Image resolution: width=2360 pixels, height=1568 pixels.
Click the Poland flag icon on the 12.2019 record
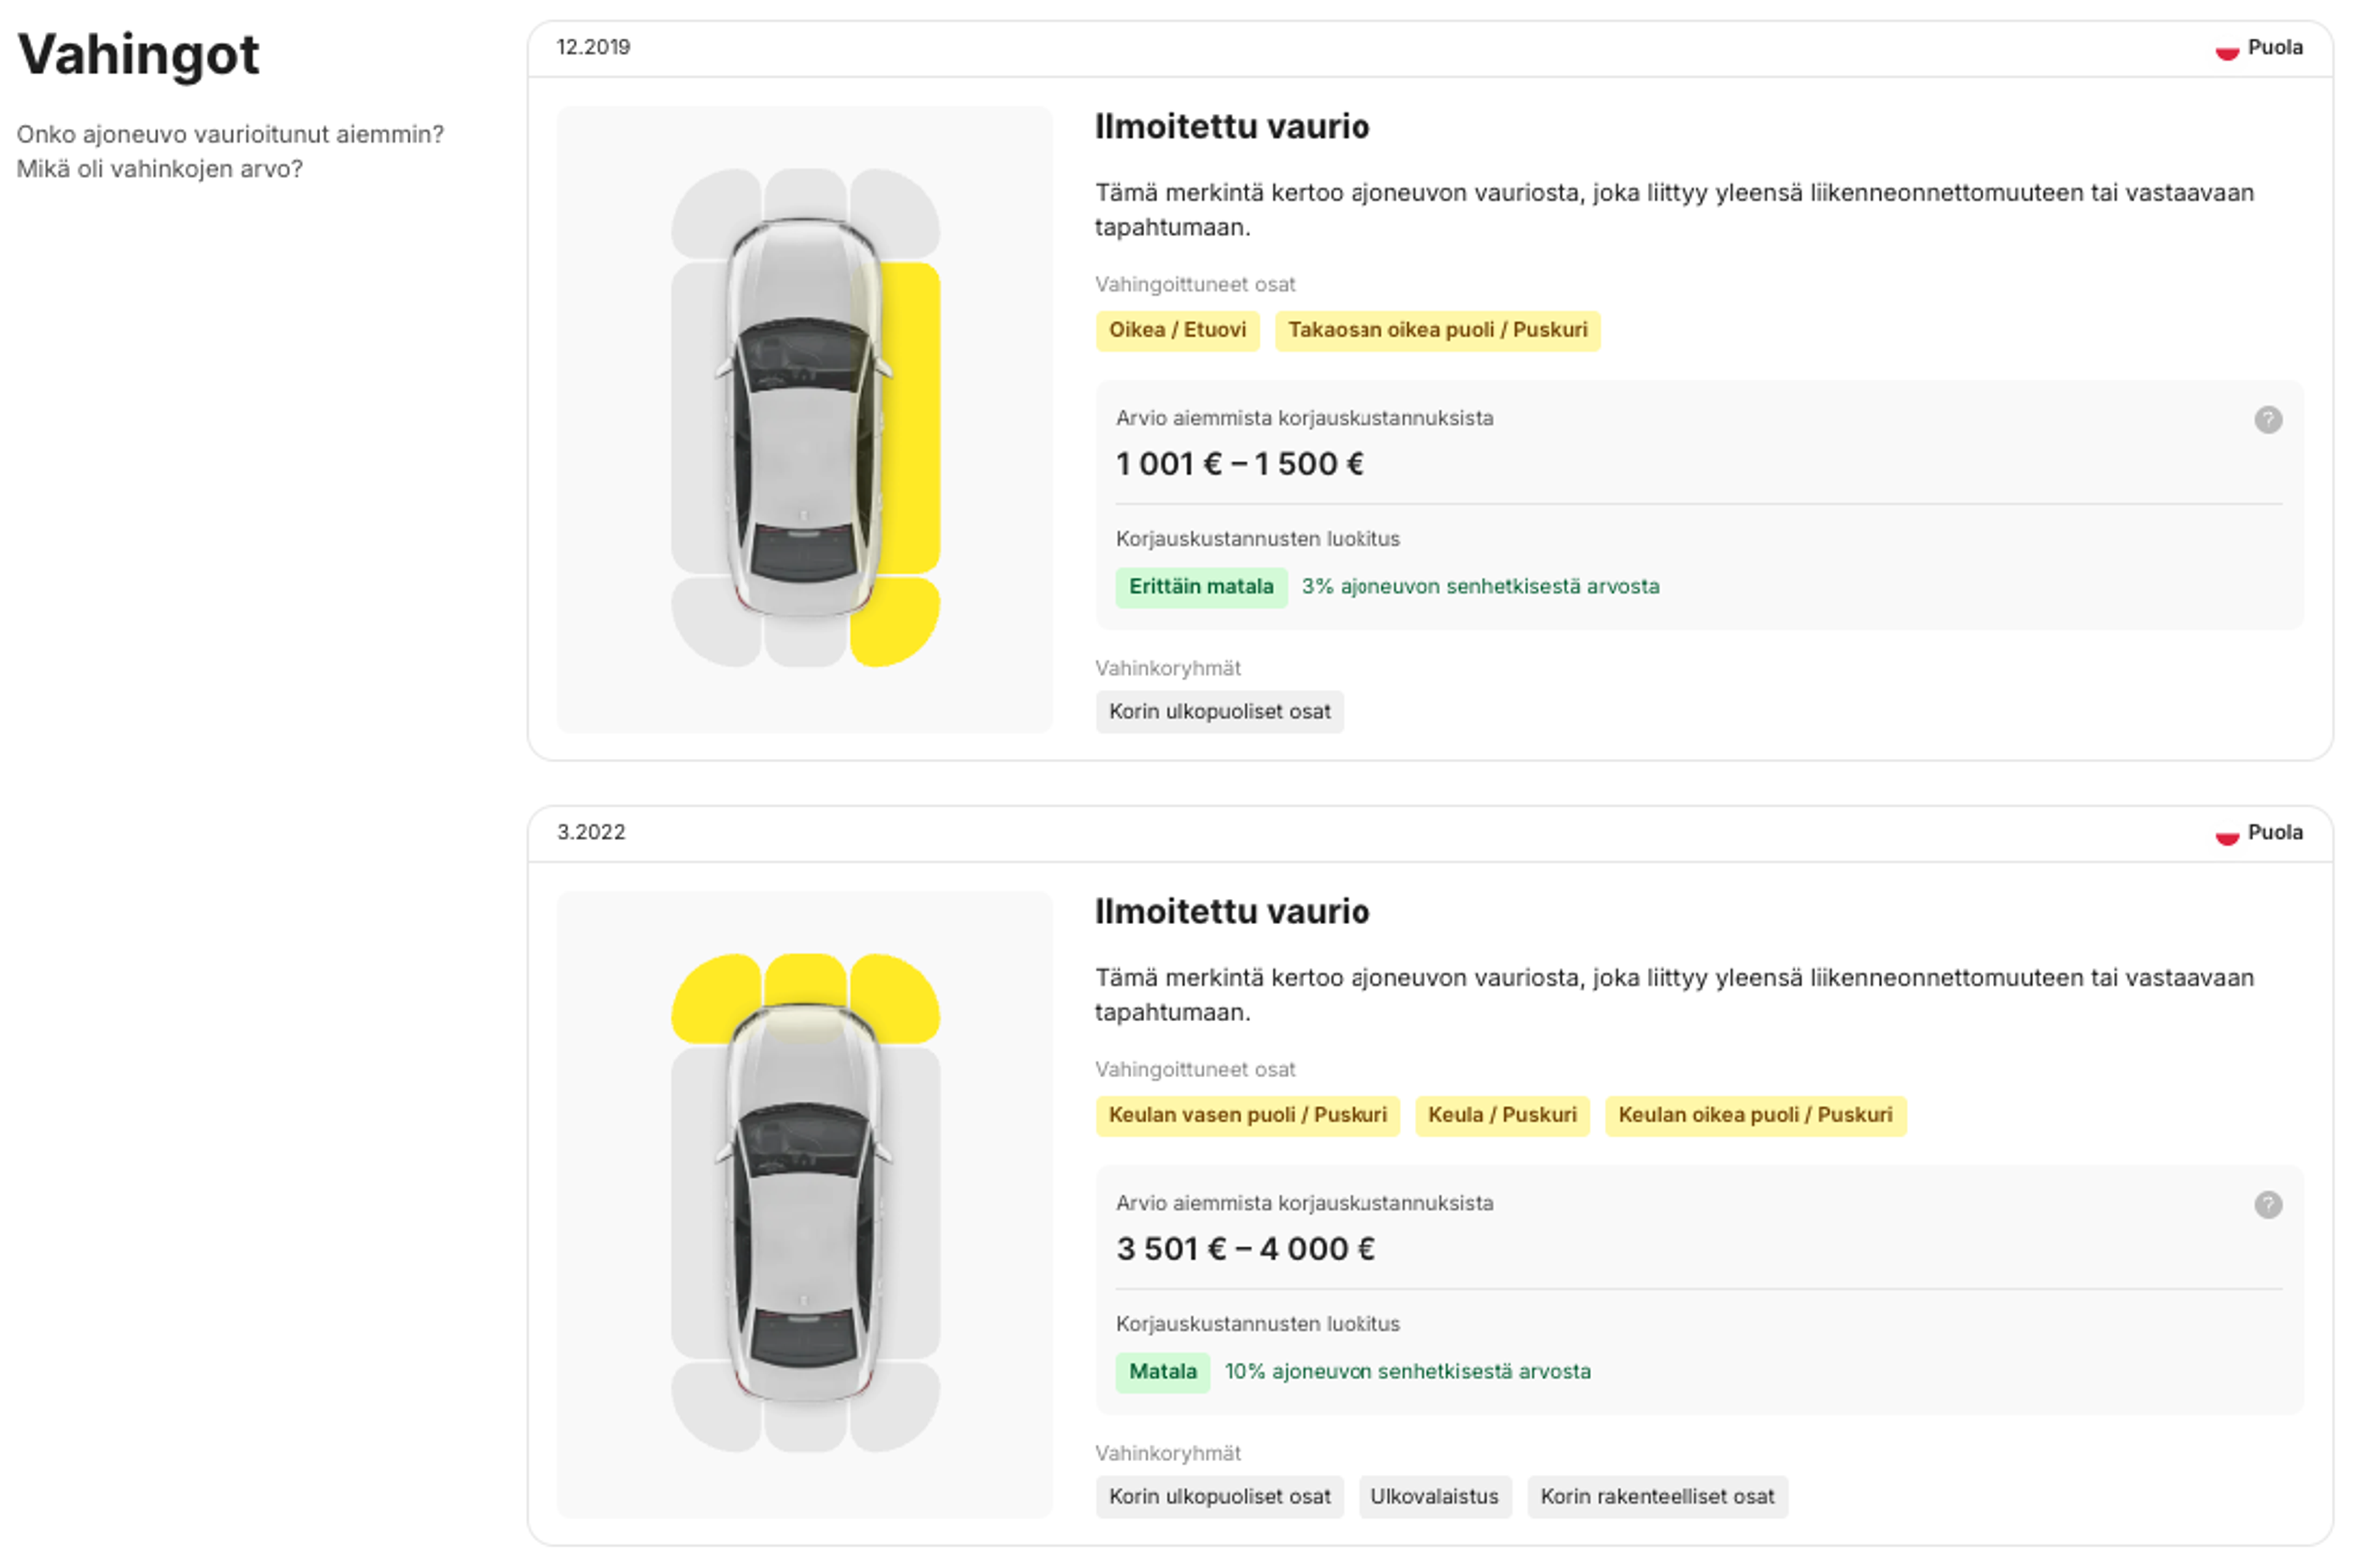[x=2226, y=49]
